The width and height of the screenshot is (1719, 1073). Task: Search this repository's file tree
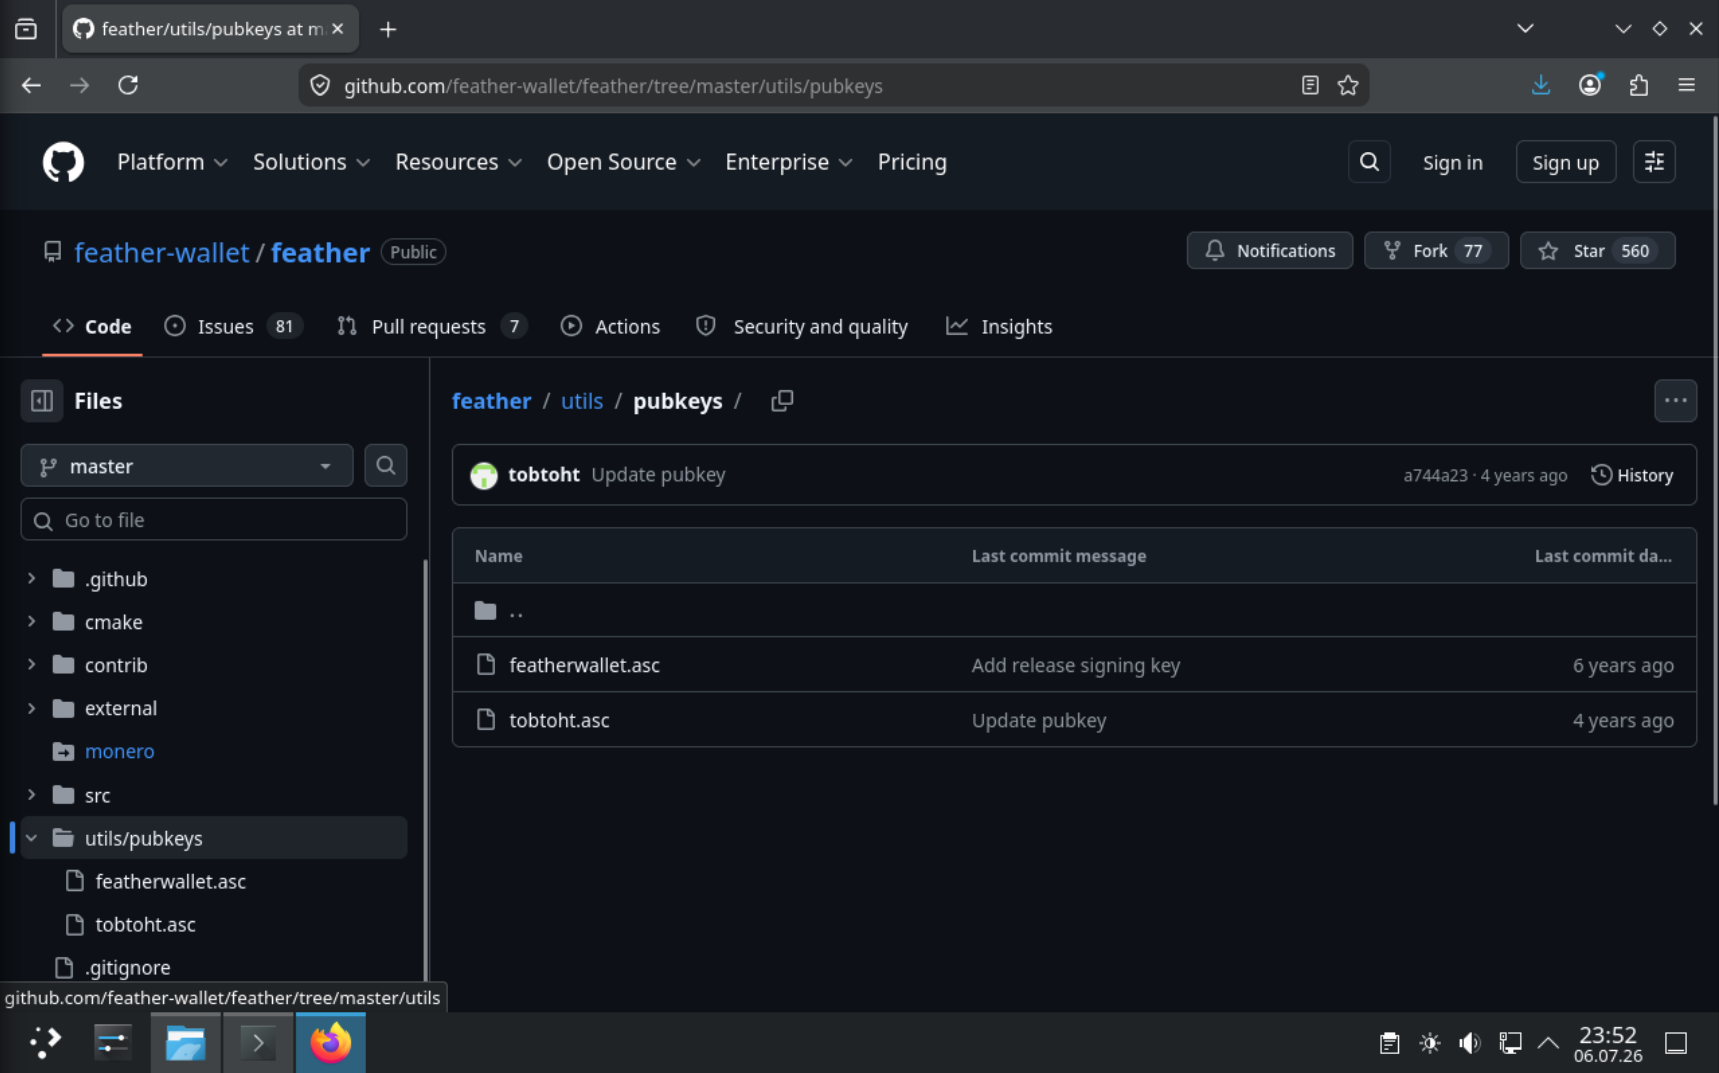(x=385, y=466)
